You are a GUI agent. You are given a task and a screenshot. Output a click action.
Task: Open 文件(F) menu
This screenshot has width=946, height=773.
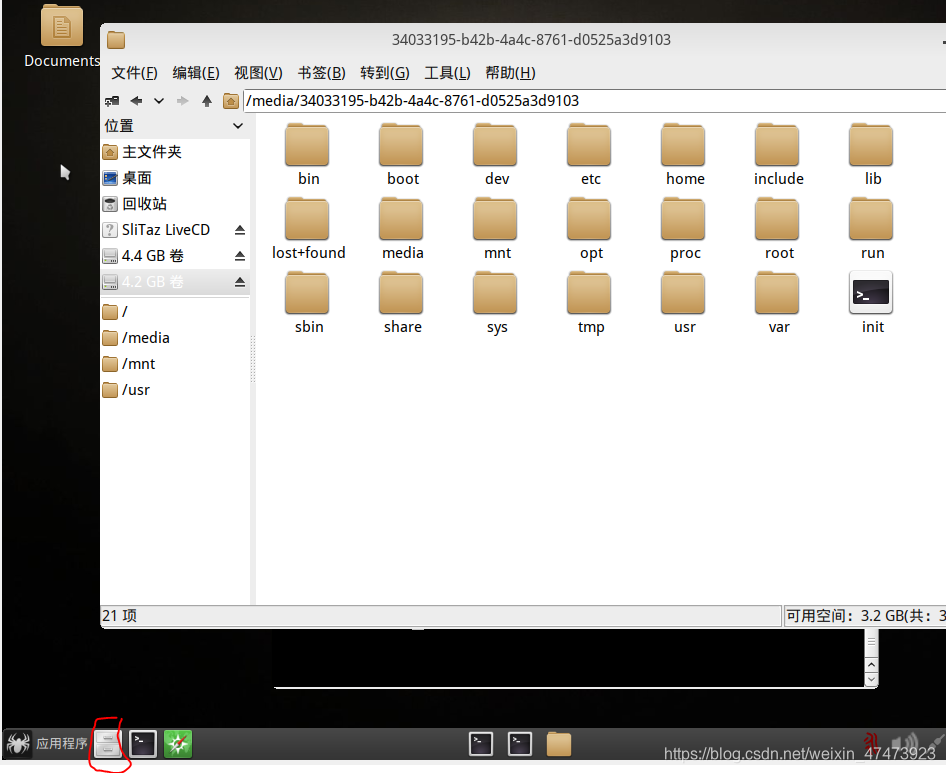135,73
